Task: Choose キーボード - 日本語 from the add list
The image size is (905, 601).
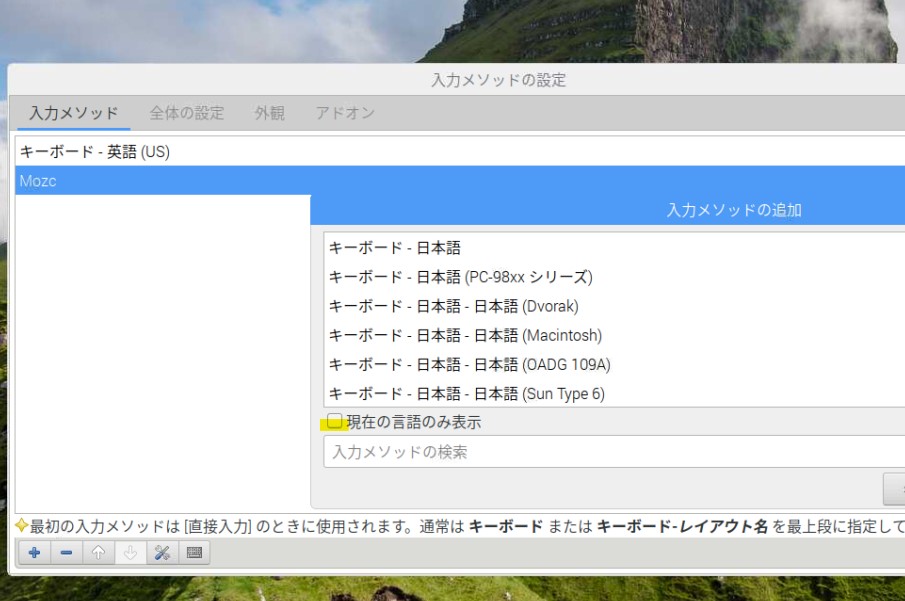Action: pos(395,248)
